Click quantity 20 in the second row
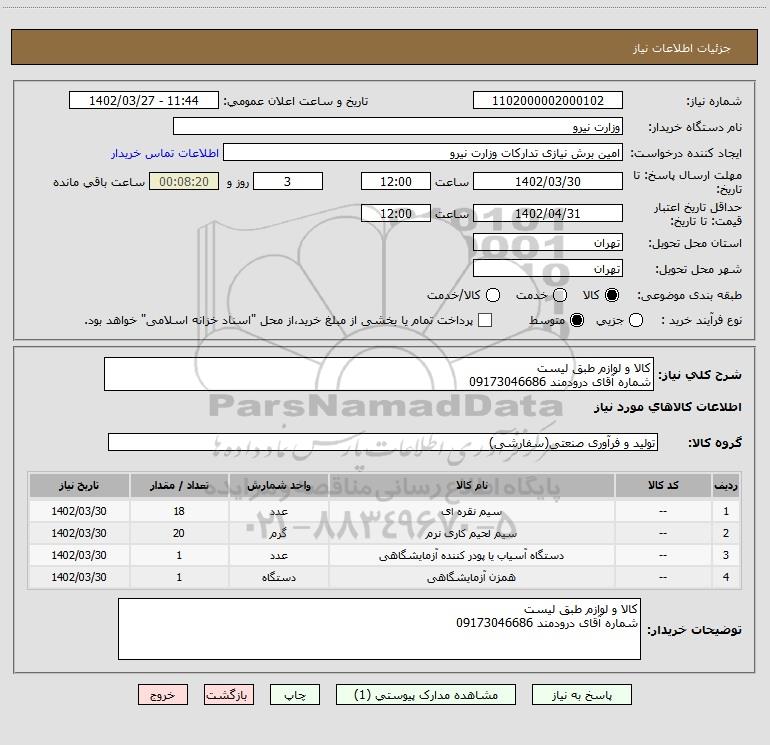Image resolution: width=770 pixels, height=745 pixels. point(179,533)
